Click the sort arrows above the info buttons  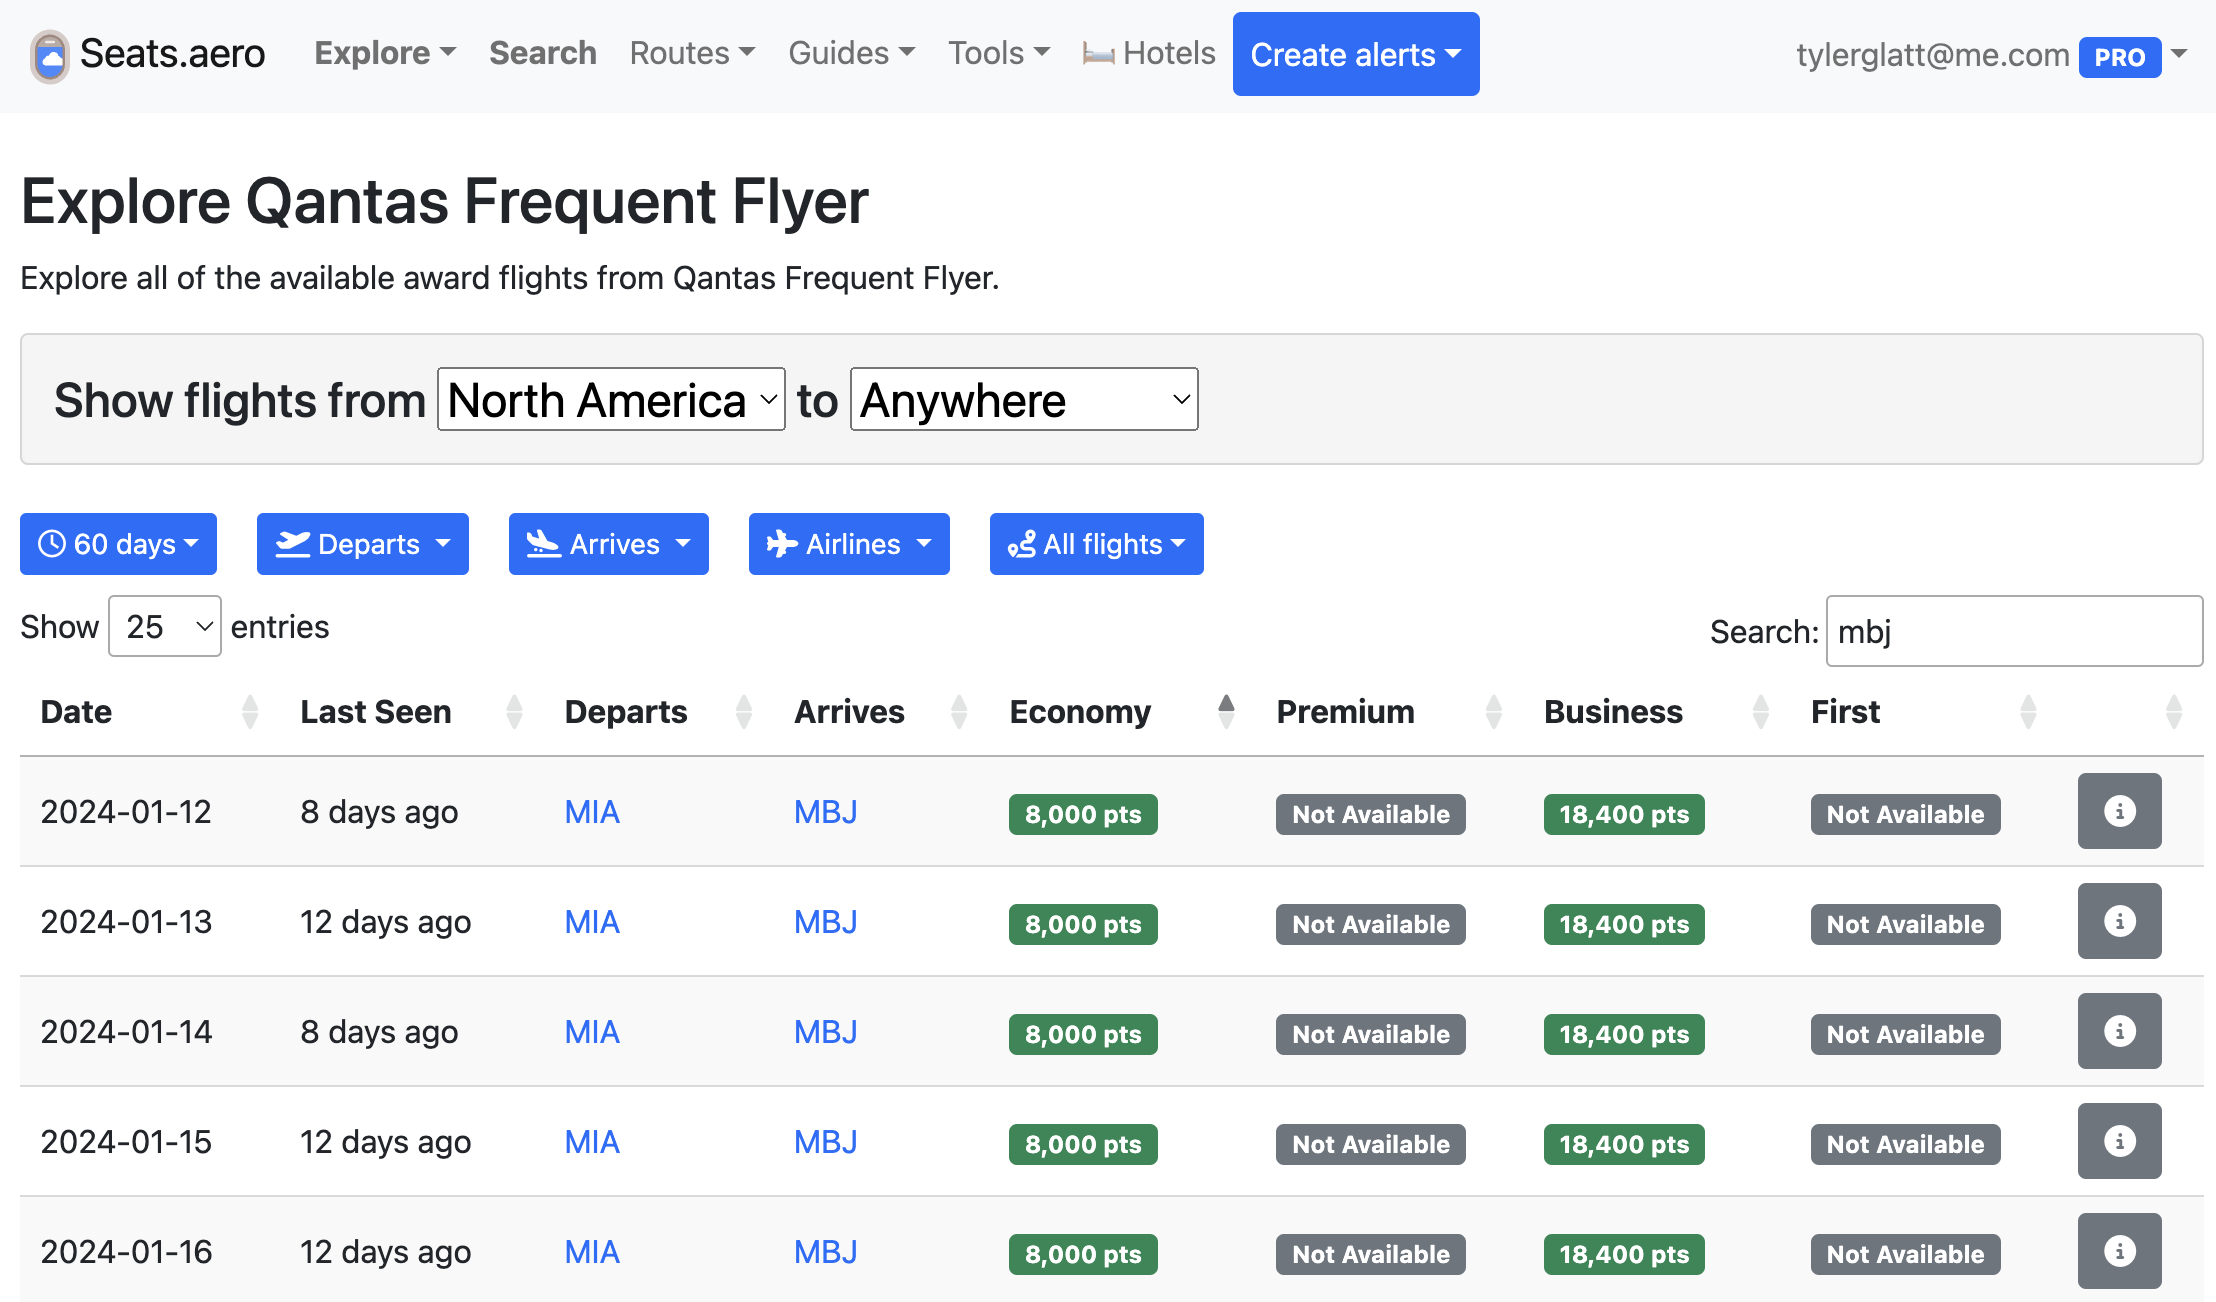(x=2173, y=712)
